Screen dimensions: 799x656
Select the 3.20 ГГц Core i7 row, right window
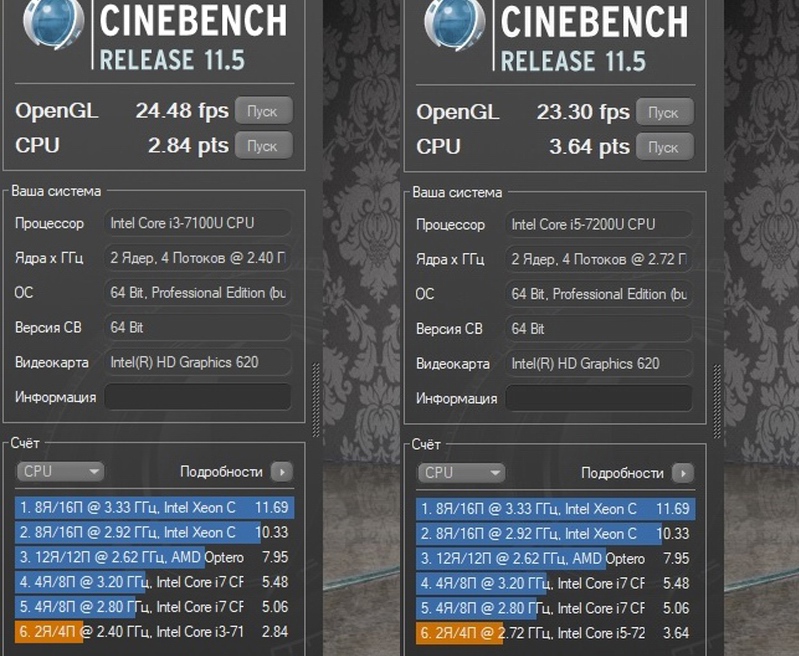[x=555, y=584]
